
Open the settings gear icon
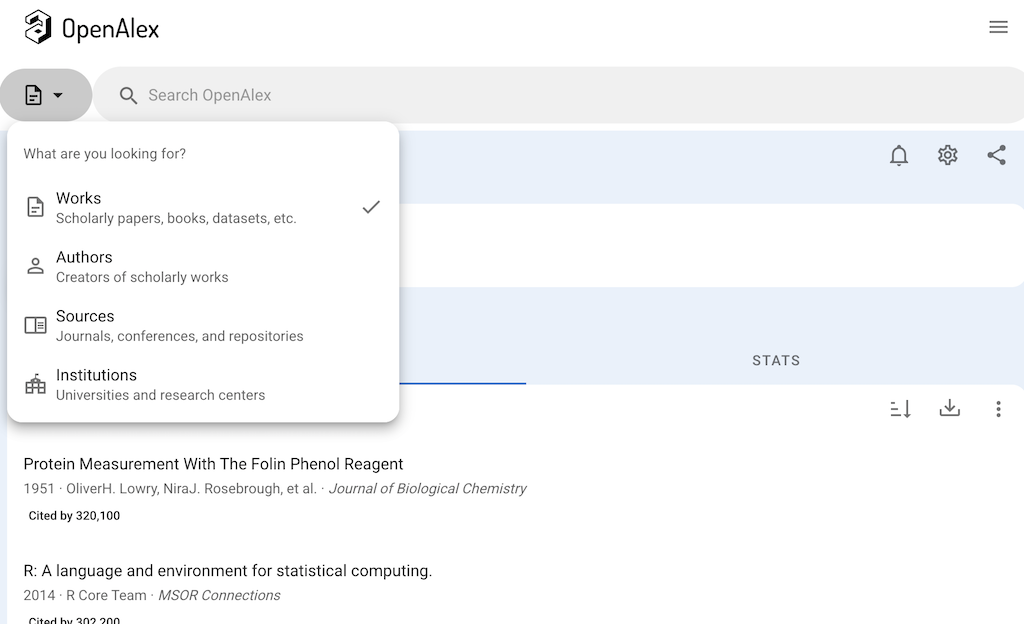(x=948, y=155)
